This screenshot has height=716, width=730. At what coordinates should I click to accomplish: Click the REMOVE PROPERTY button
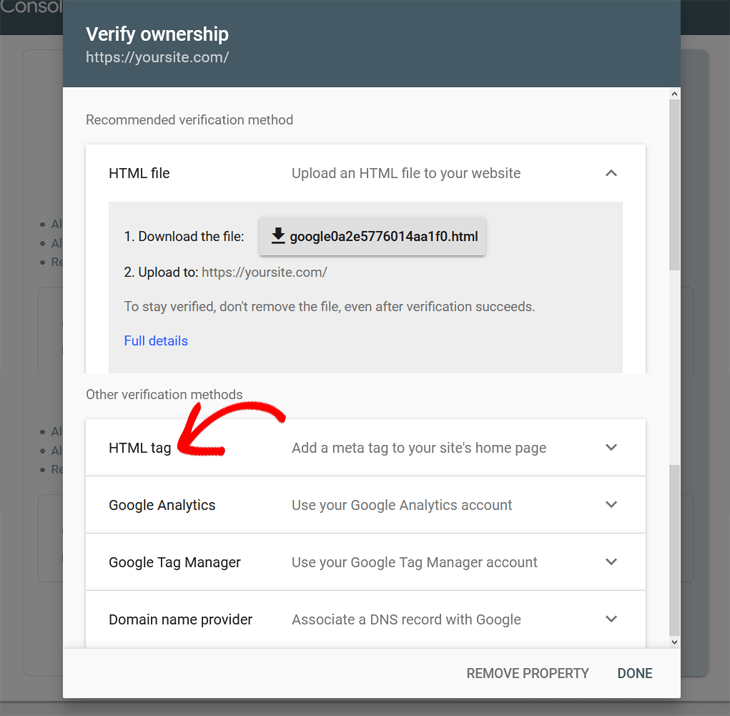pos(527,673)
